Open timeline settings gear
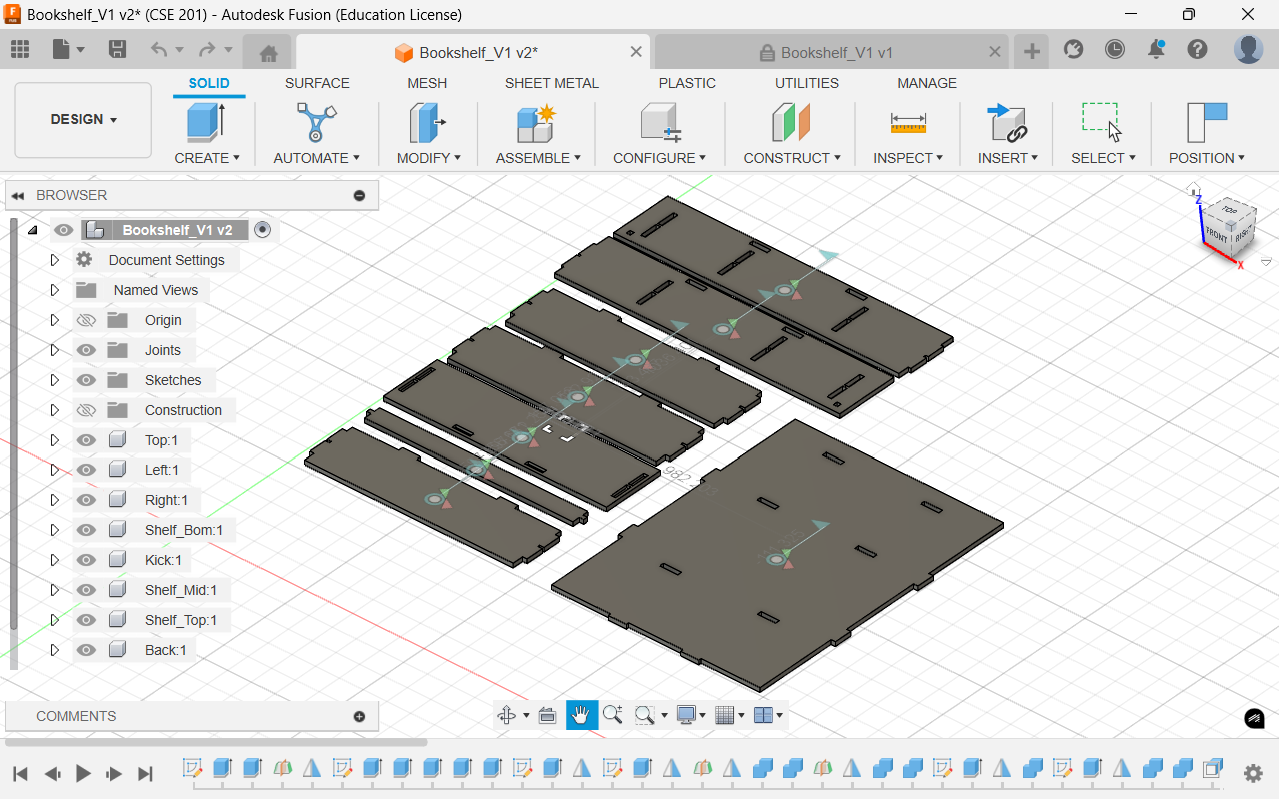Viewport: 1279px width, 799px height. pyautogui.click(x=1253, y=773)
